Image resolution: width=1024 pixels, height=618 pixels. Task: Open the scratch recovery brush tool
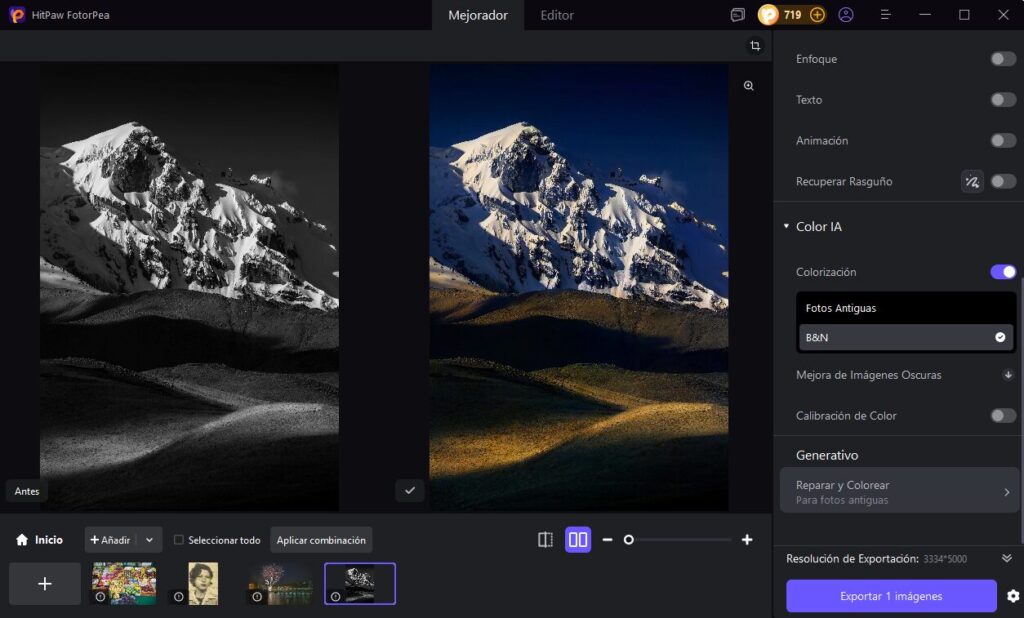[x=971, y=182]
